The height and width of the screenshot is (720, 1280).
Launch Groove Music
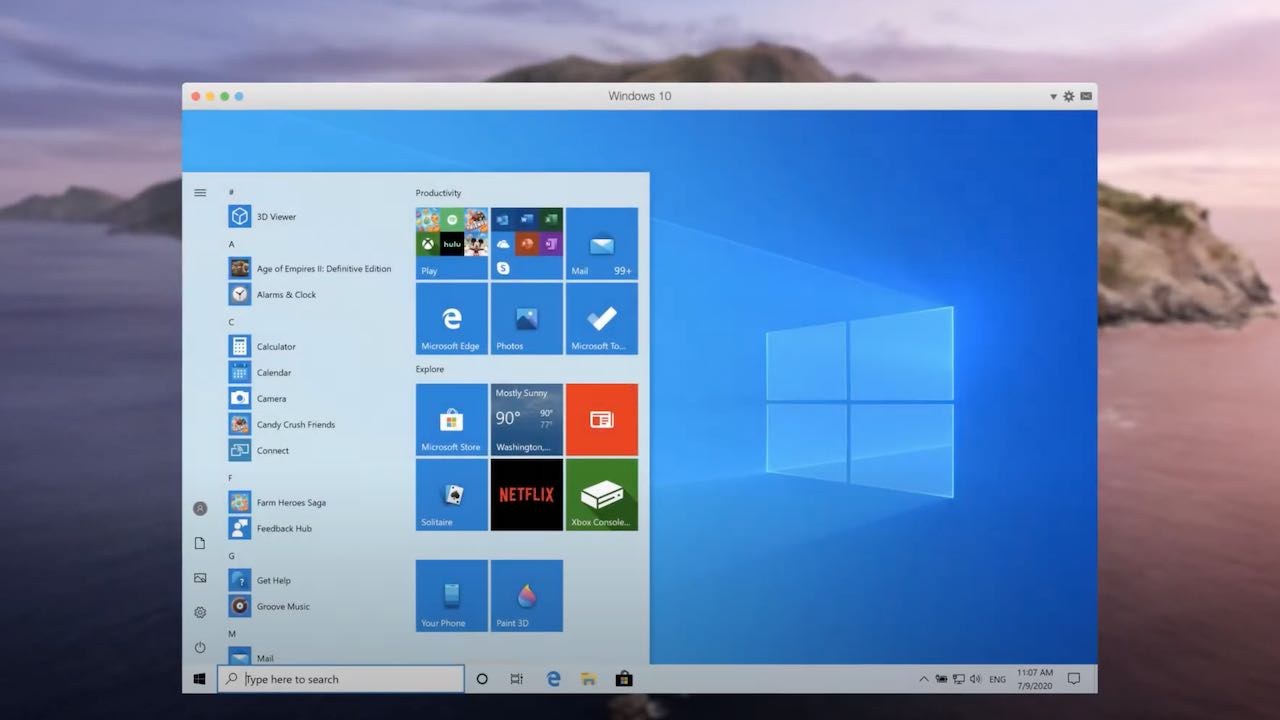pos(310,607)
